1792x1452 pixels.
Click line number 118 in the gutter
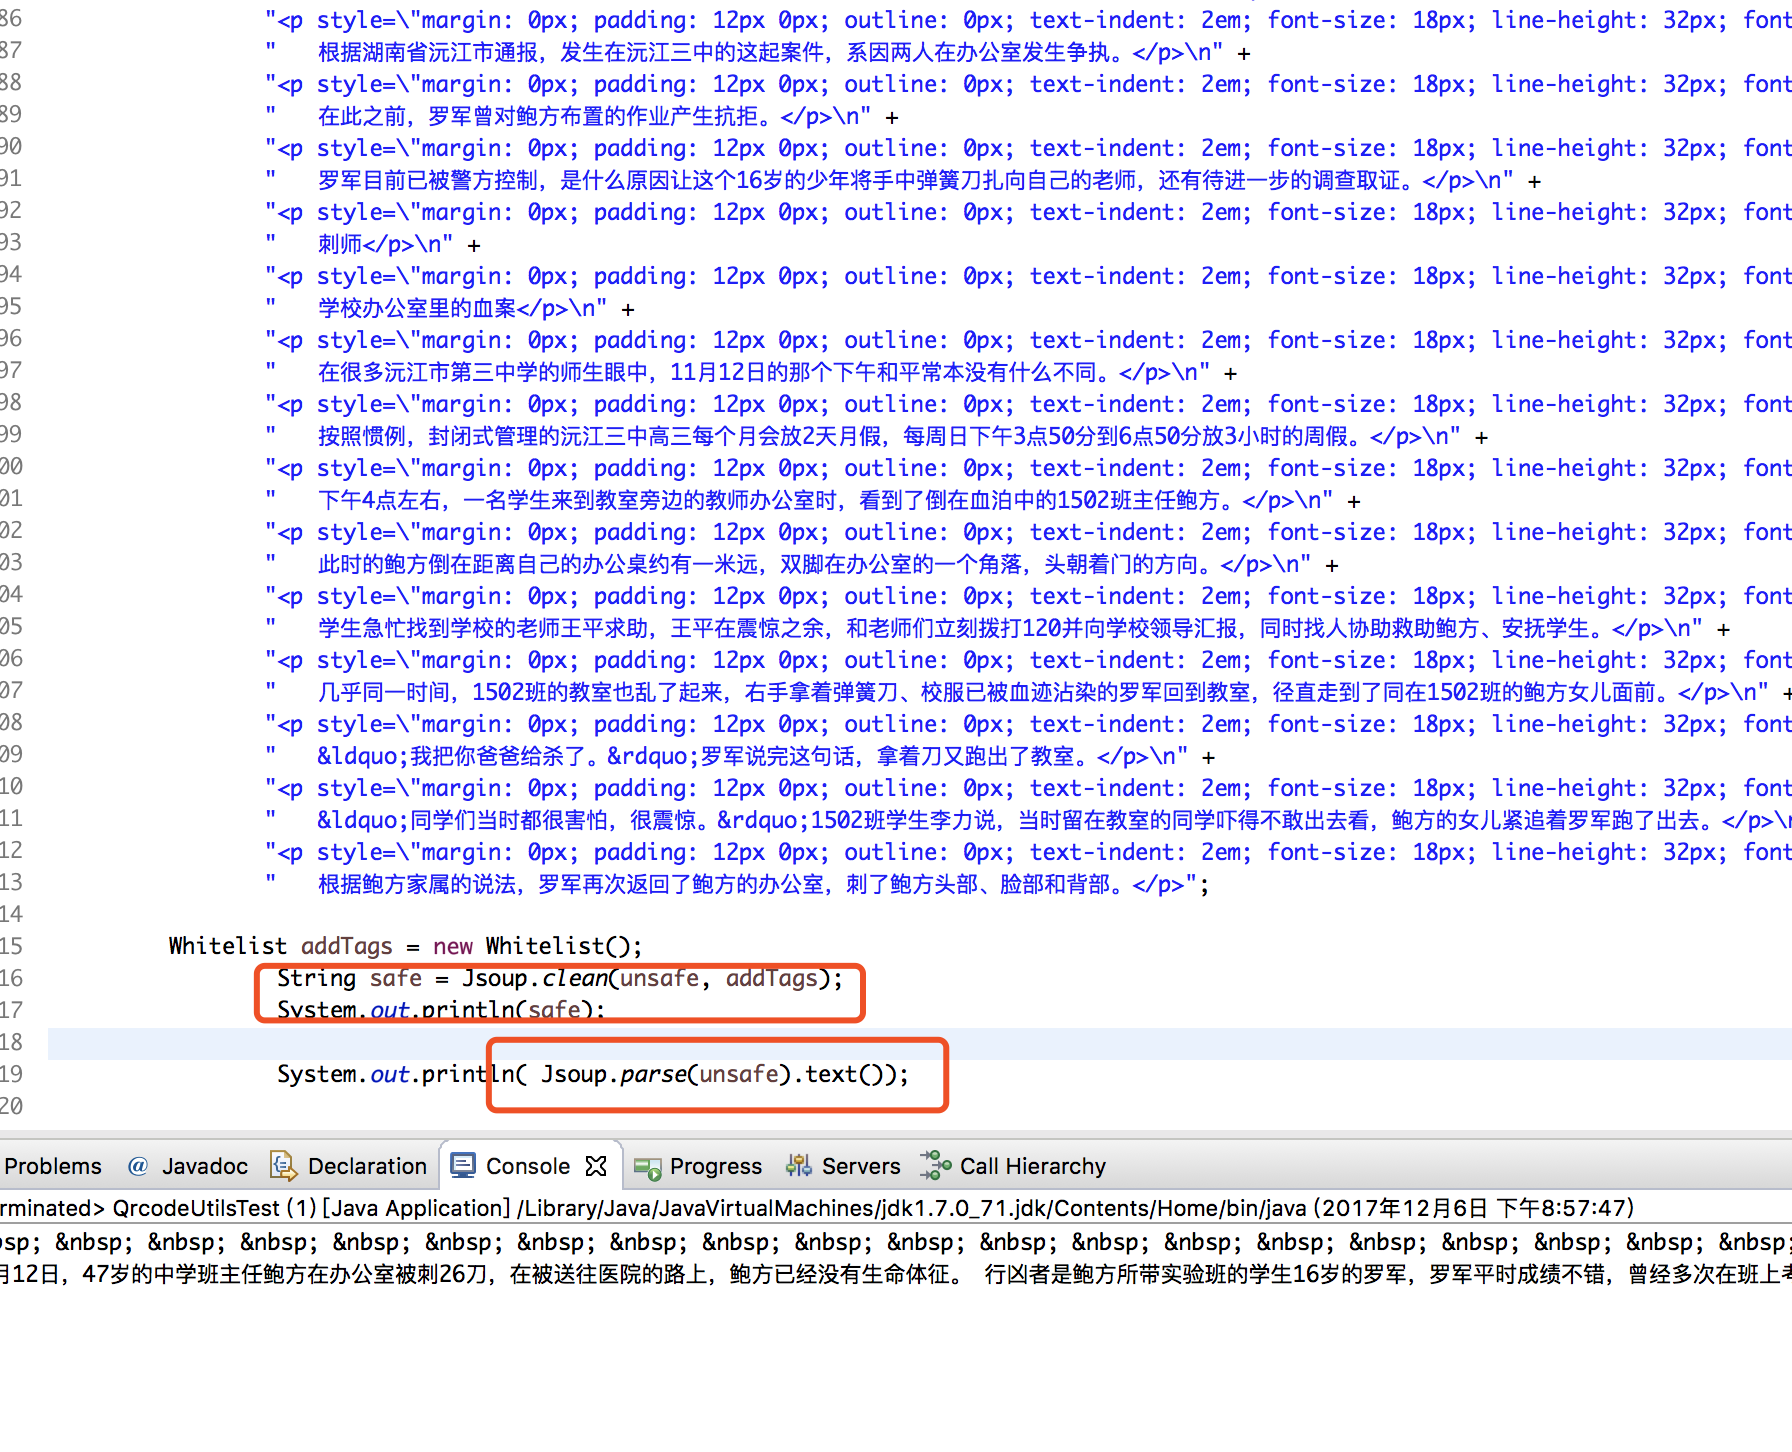[14, 1042]
